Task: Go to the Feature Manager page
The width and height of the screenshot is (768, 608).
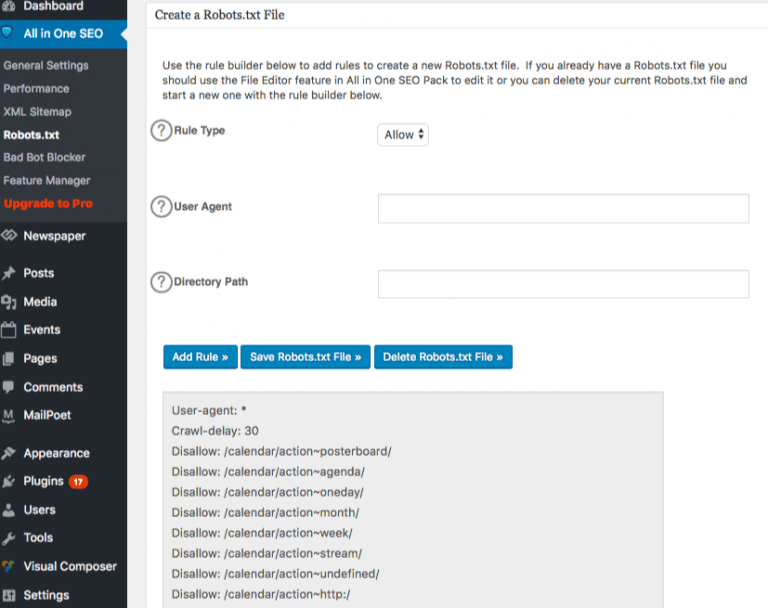Action: pos(46,180)
